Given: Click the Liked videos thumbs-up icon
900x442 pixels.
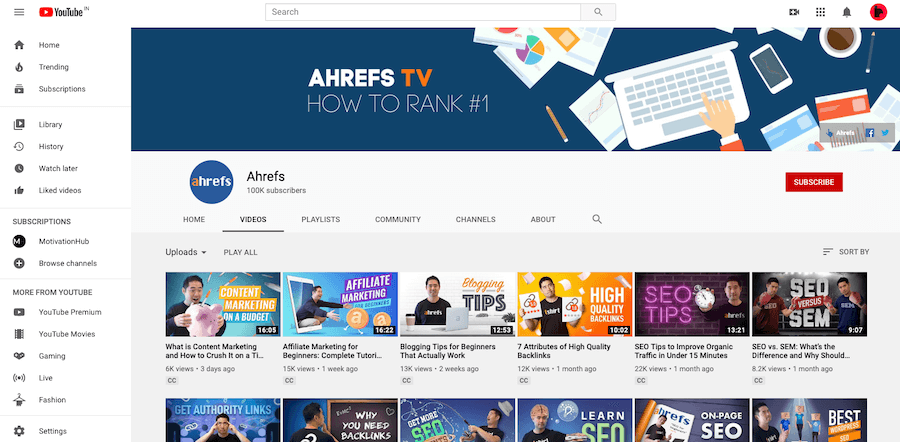Looking at the screenshot, I should tap(19, 190).
